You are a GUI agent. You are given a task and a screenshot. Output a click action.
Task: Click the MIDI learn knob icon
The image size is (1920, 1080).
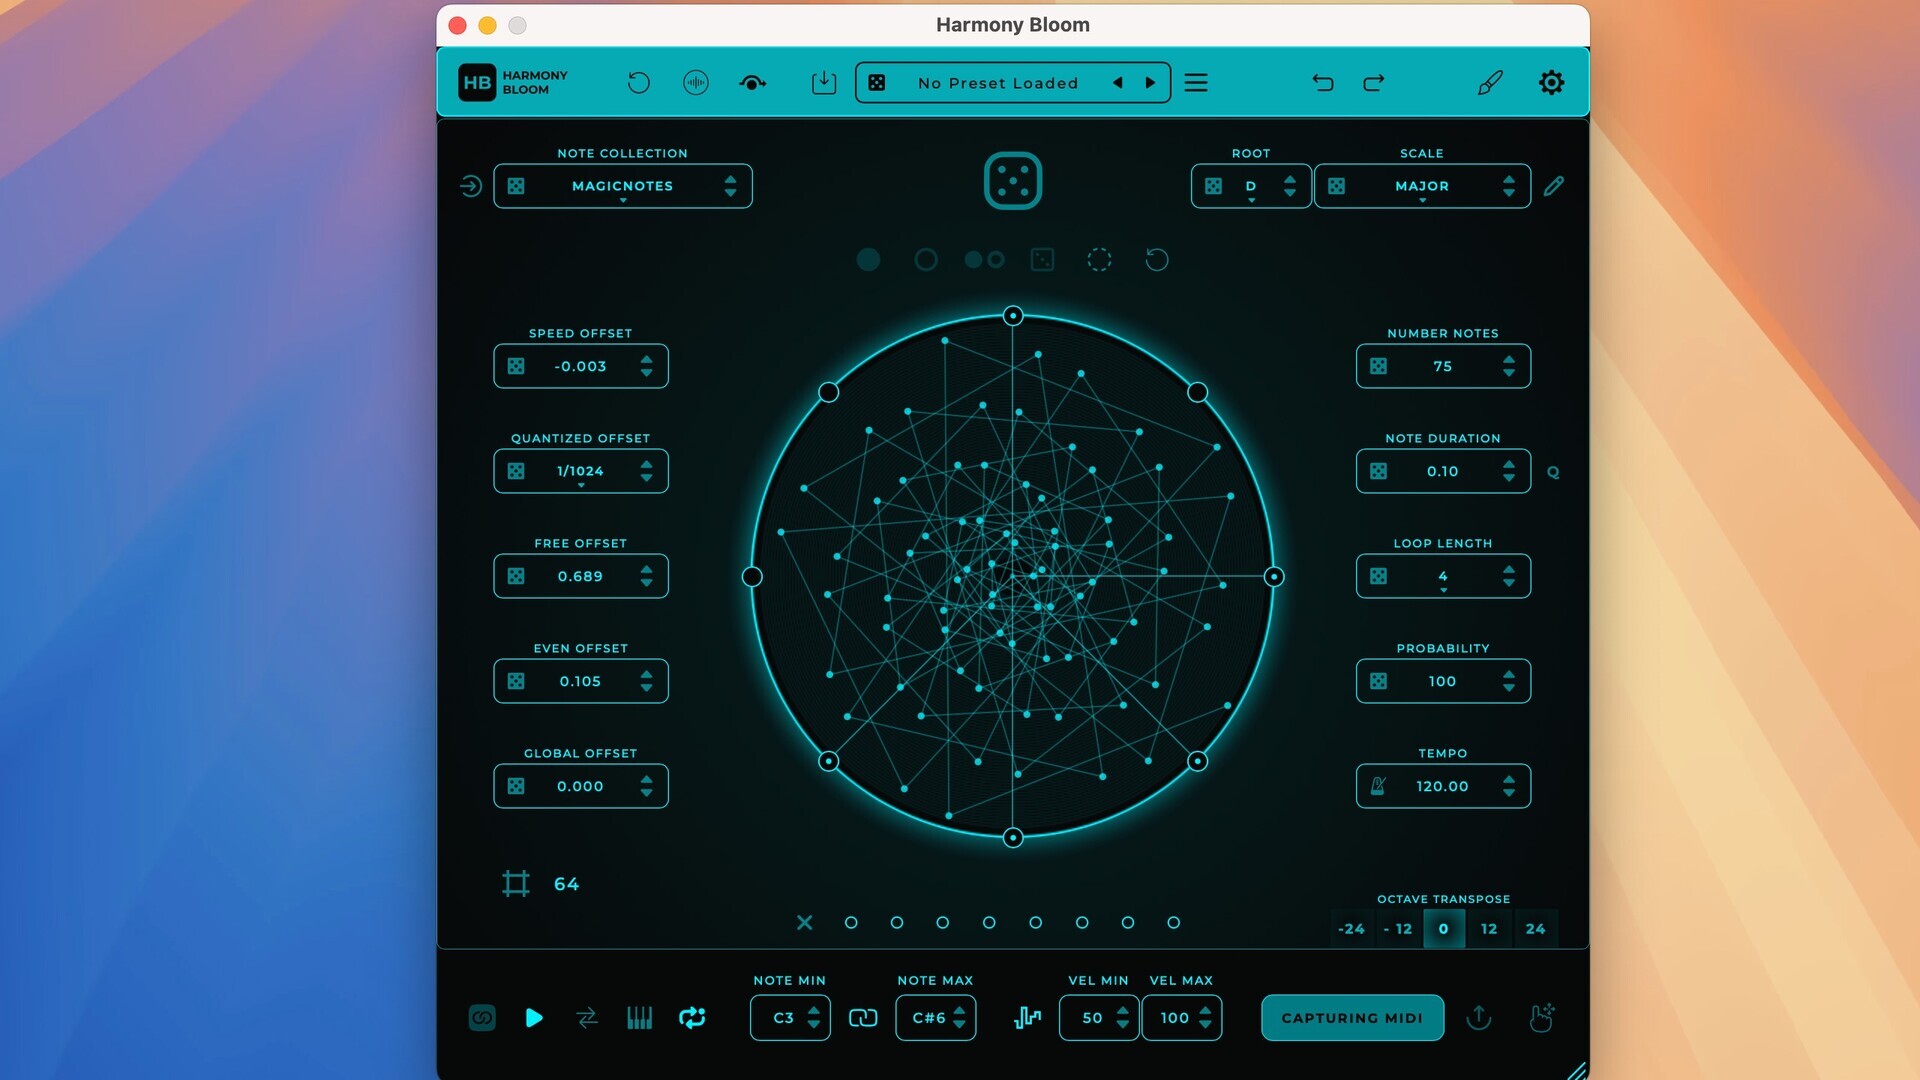(x=753, y=83)
